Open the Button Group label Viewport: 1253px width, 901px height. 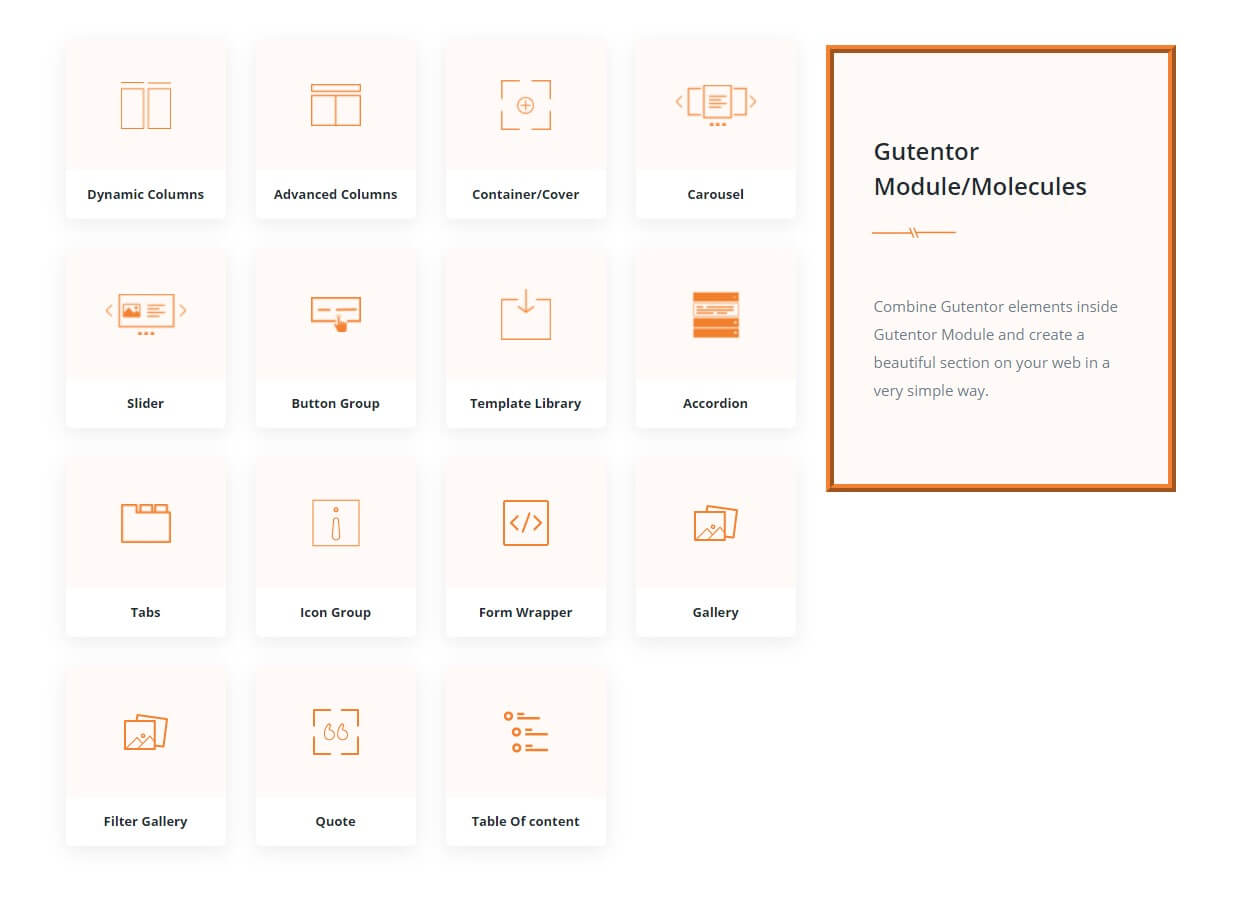pyautogui.click(x=336, y=403)
